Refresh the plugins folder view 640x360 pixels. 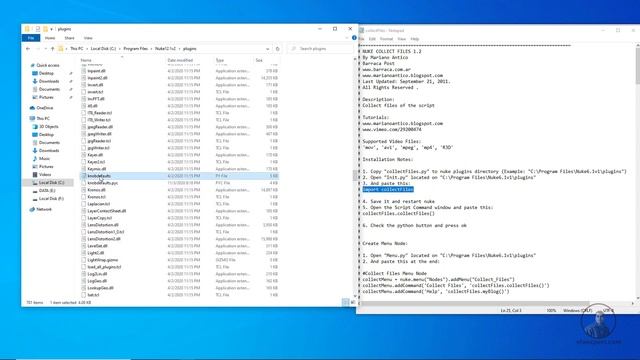(278, 49)
